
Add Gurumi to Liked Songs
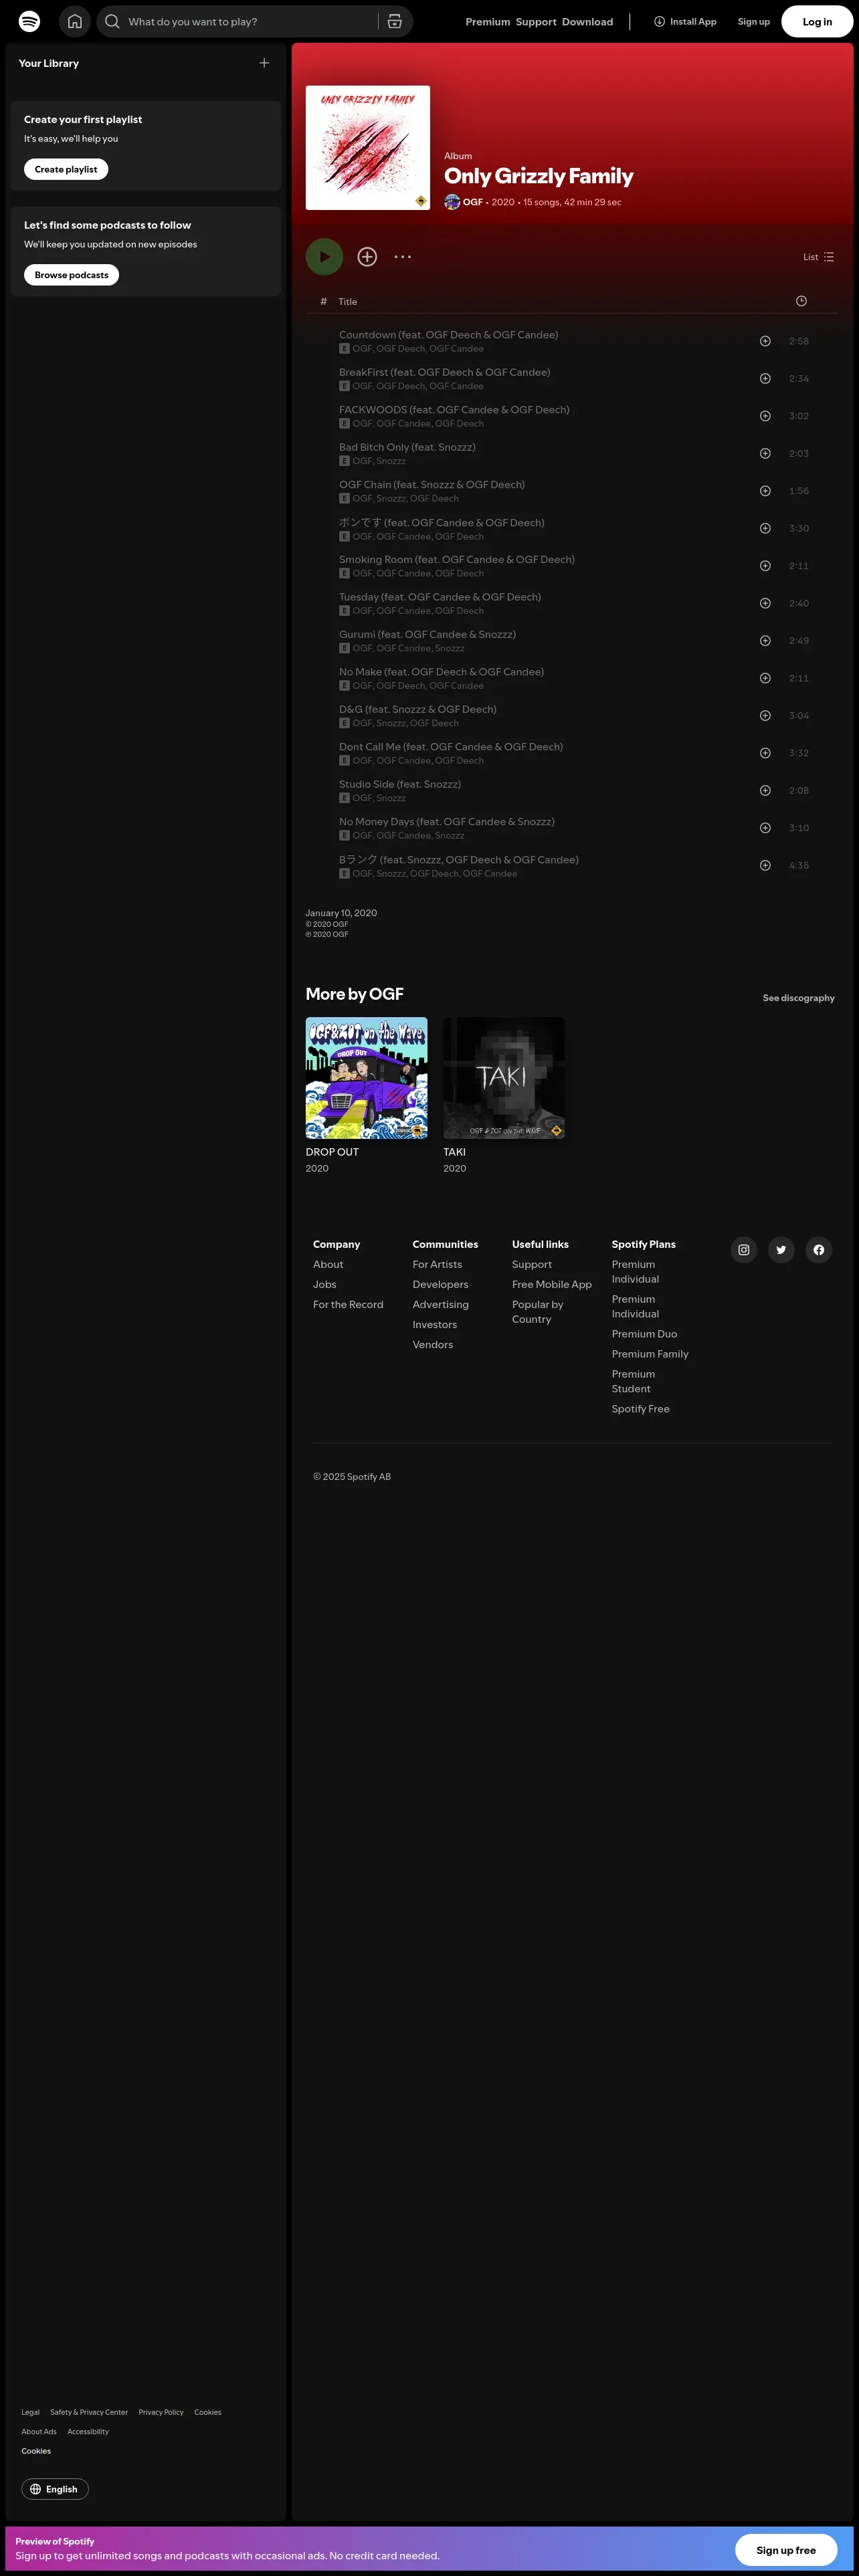765,641
